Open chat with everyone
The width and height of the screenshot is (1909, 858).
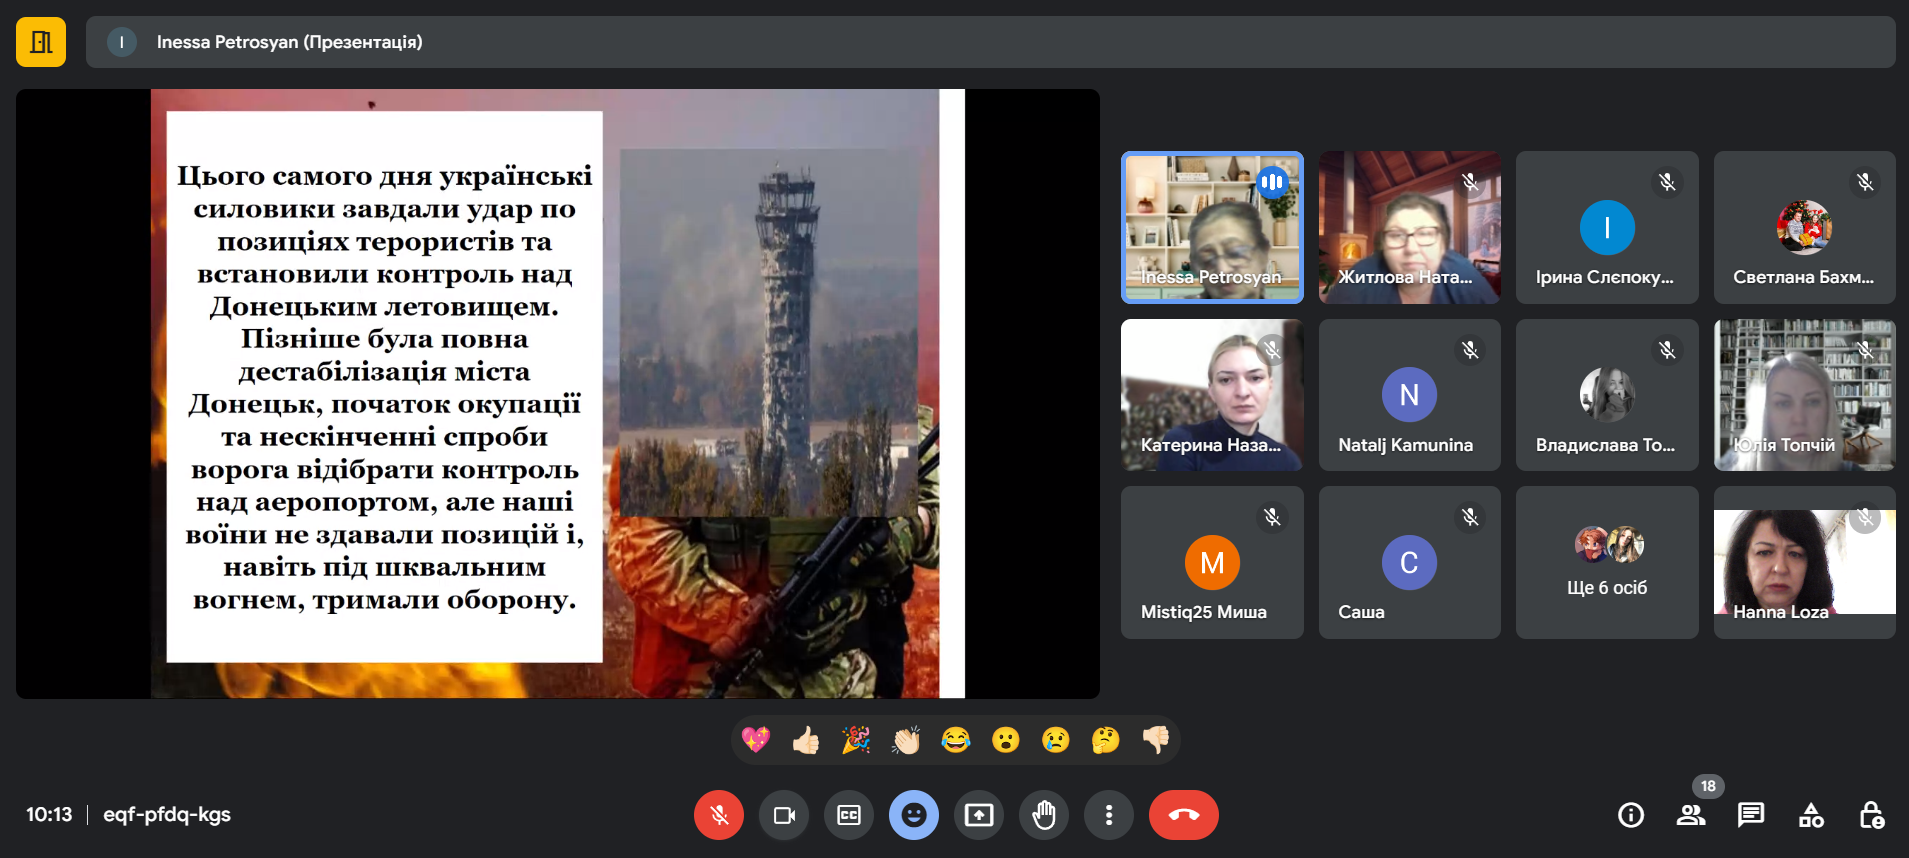click(x=1750, y=815)
